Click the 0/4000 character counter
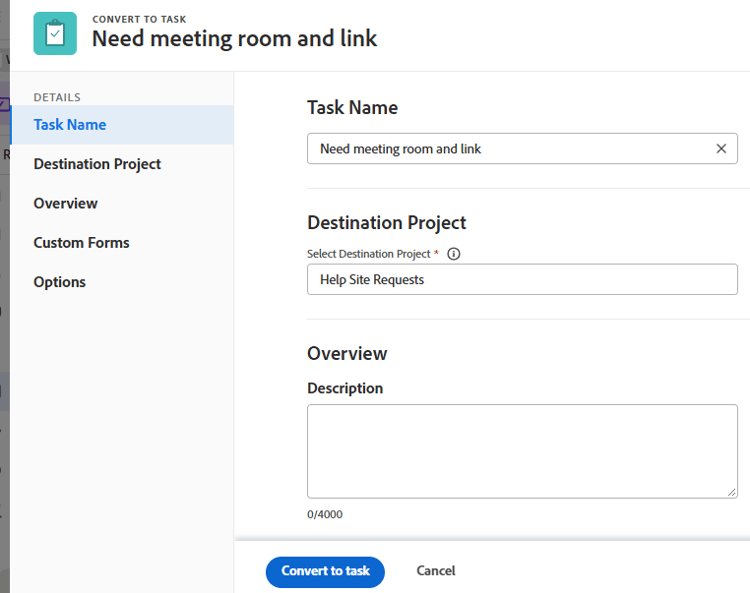 325,515
